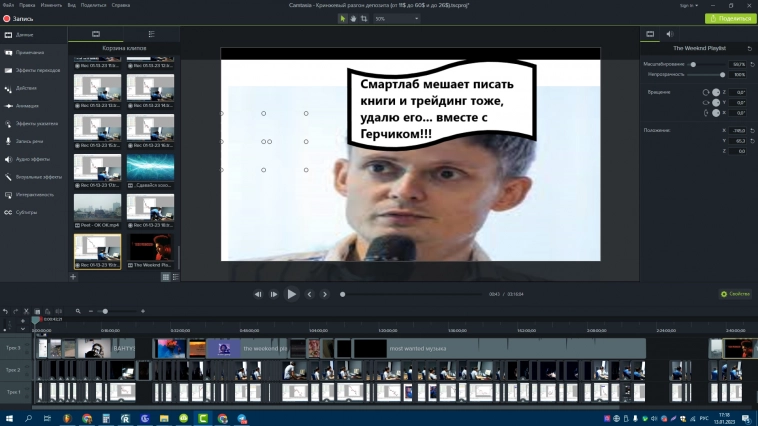Adjust the Масштабирование scale slider
This screenshot has width=758, height=426.
(693, 64)
